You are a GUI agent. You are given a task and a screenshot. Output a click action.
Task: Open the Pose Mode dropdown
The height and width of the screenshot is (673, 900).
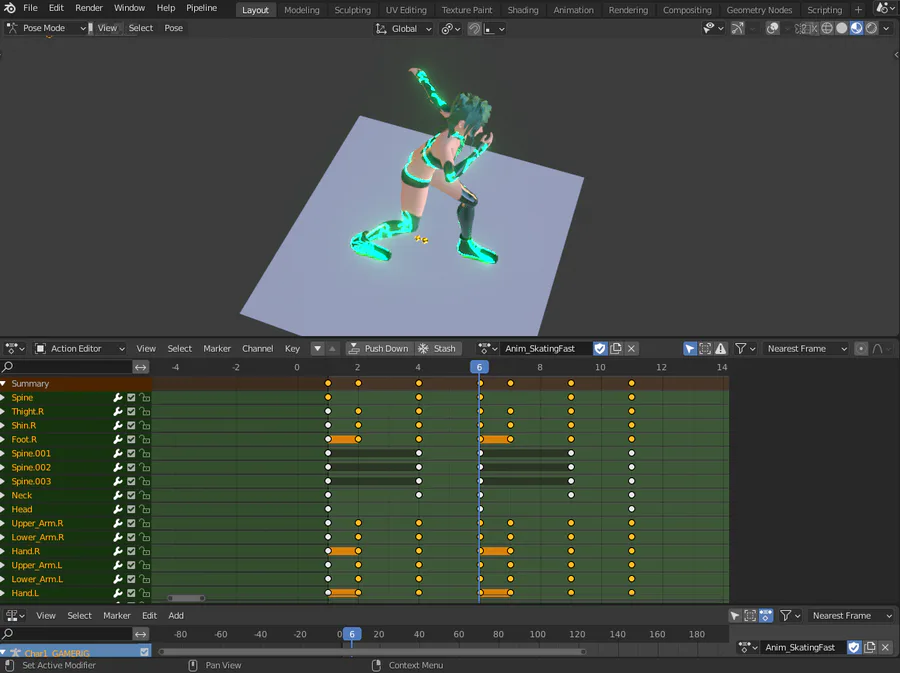46,28
